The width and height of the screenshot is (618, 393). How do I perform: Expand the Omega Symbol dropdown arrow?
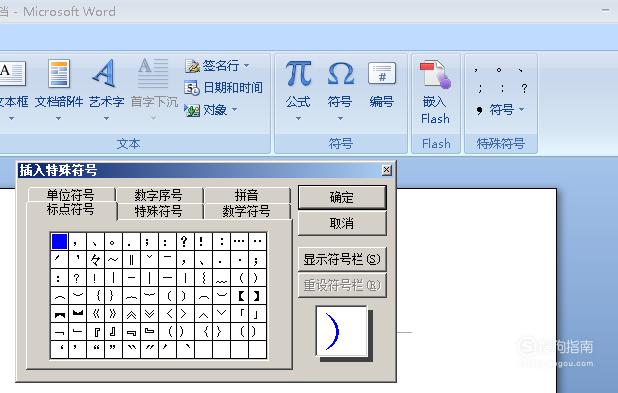point(340,118)
